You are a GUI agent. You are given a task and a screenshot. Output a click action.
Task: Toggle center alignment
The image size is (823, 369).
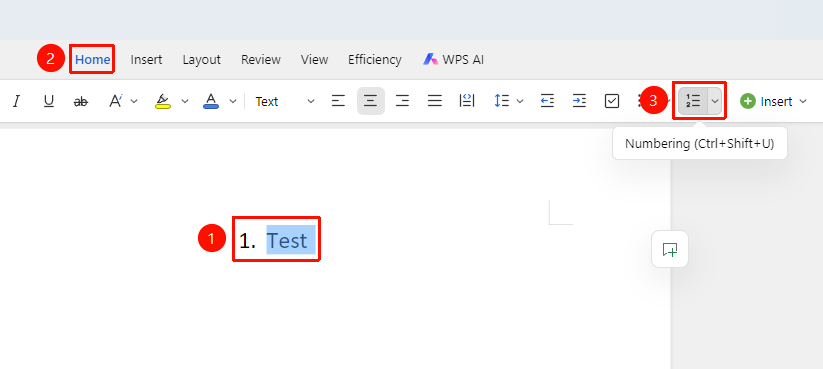pos(371,101)
